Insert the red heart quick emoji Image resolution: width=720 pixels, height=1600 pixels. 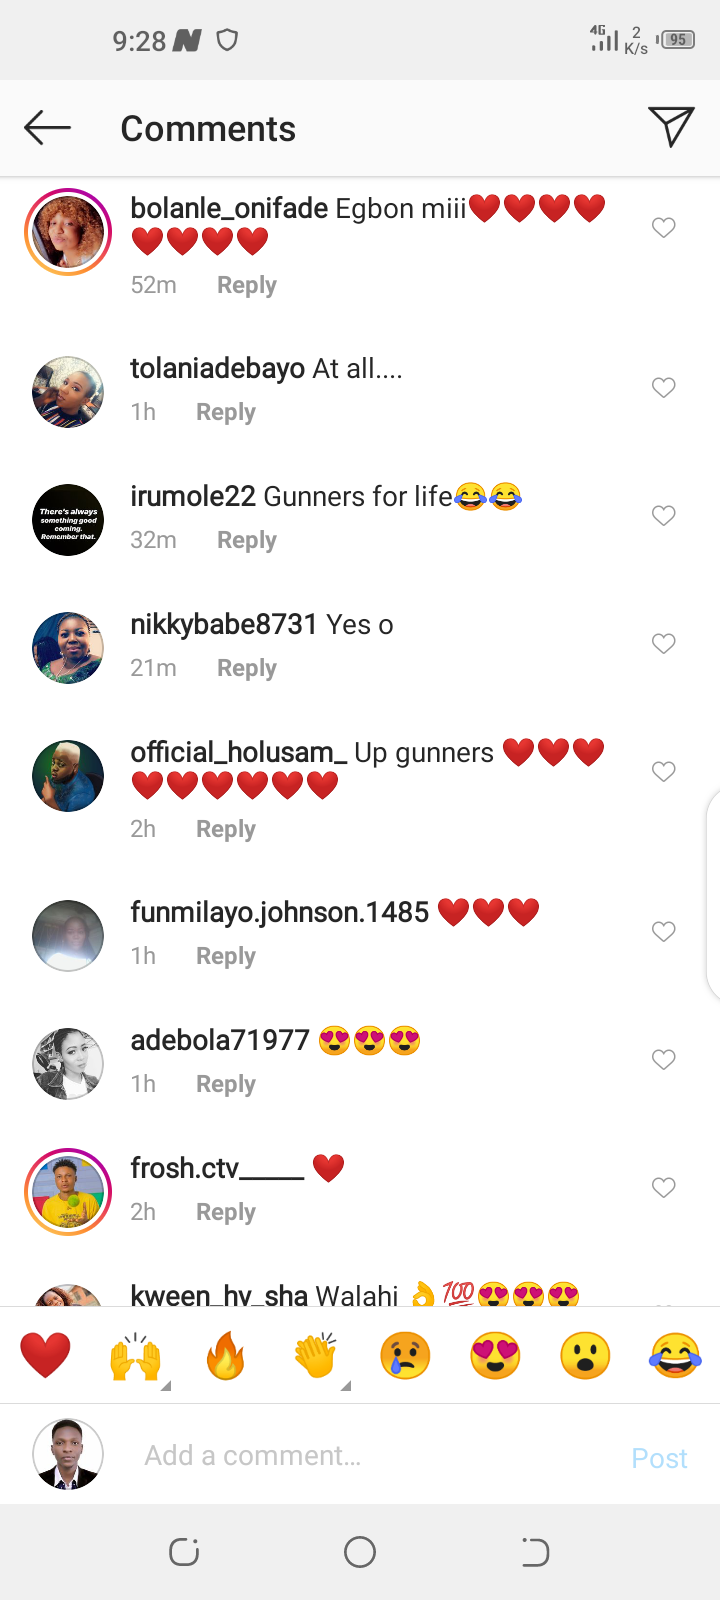[x=46, y=1356]
